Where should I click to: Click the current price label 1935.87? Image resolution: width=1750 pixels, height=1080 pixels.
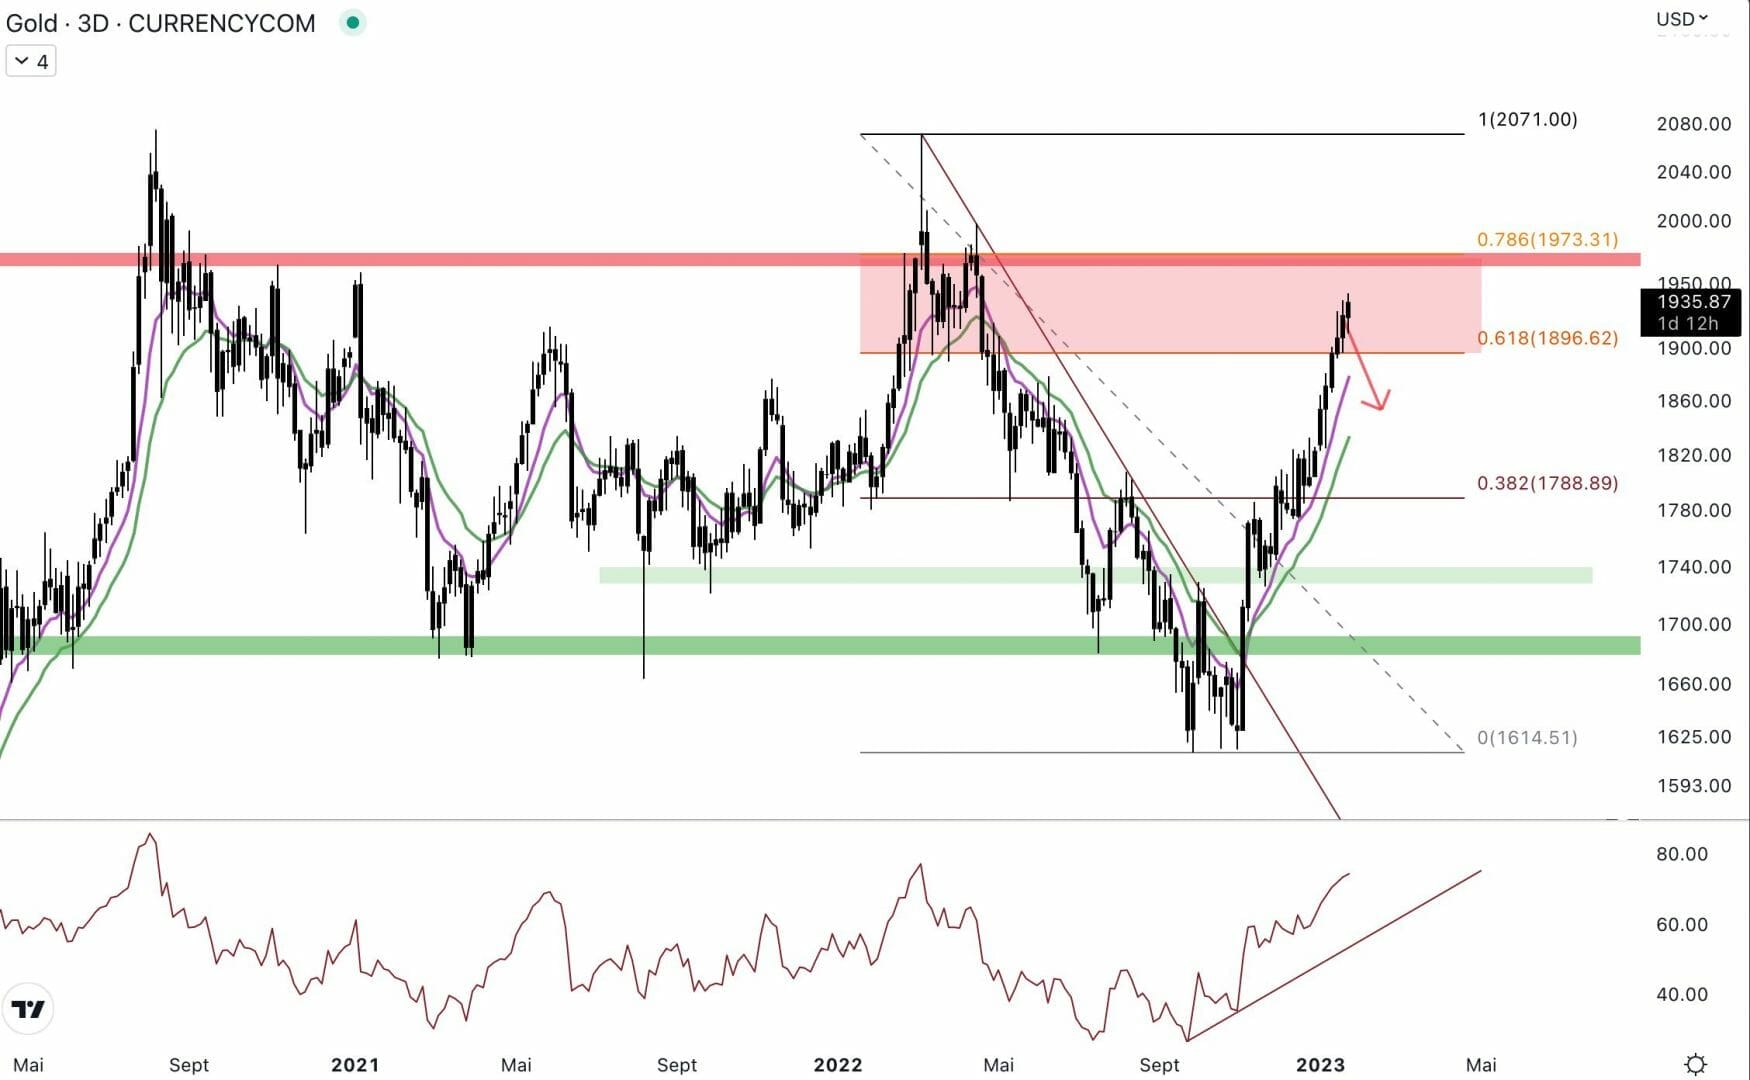1692,302
